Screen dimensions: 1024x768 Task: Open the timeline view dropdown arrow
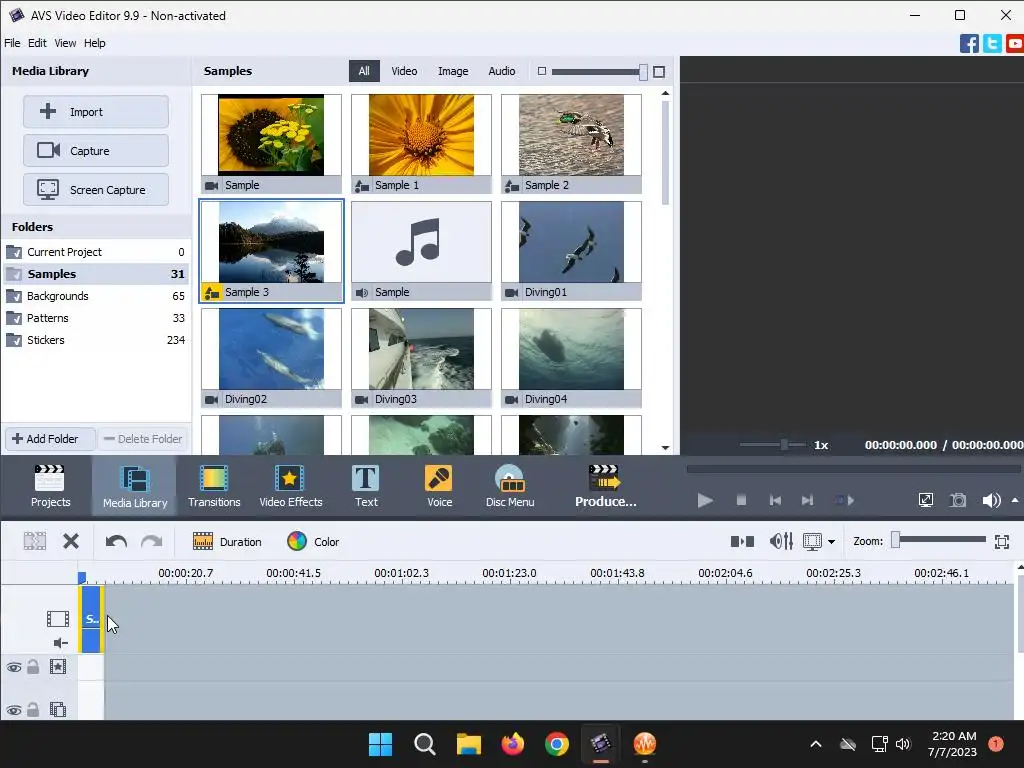point(831,541)
